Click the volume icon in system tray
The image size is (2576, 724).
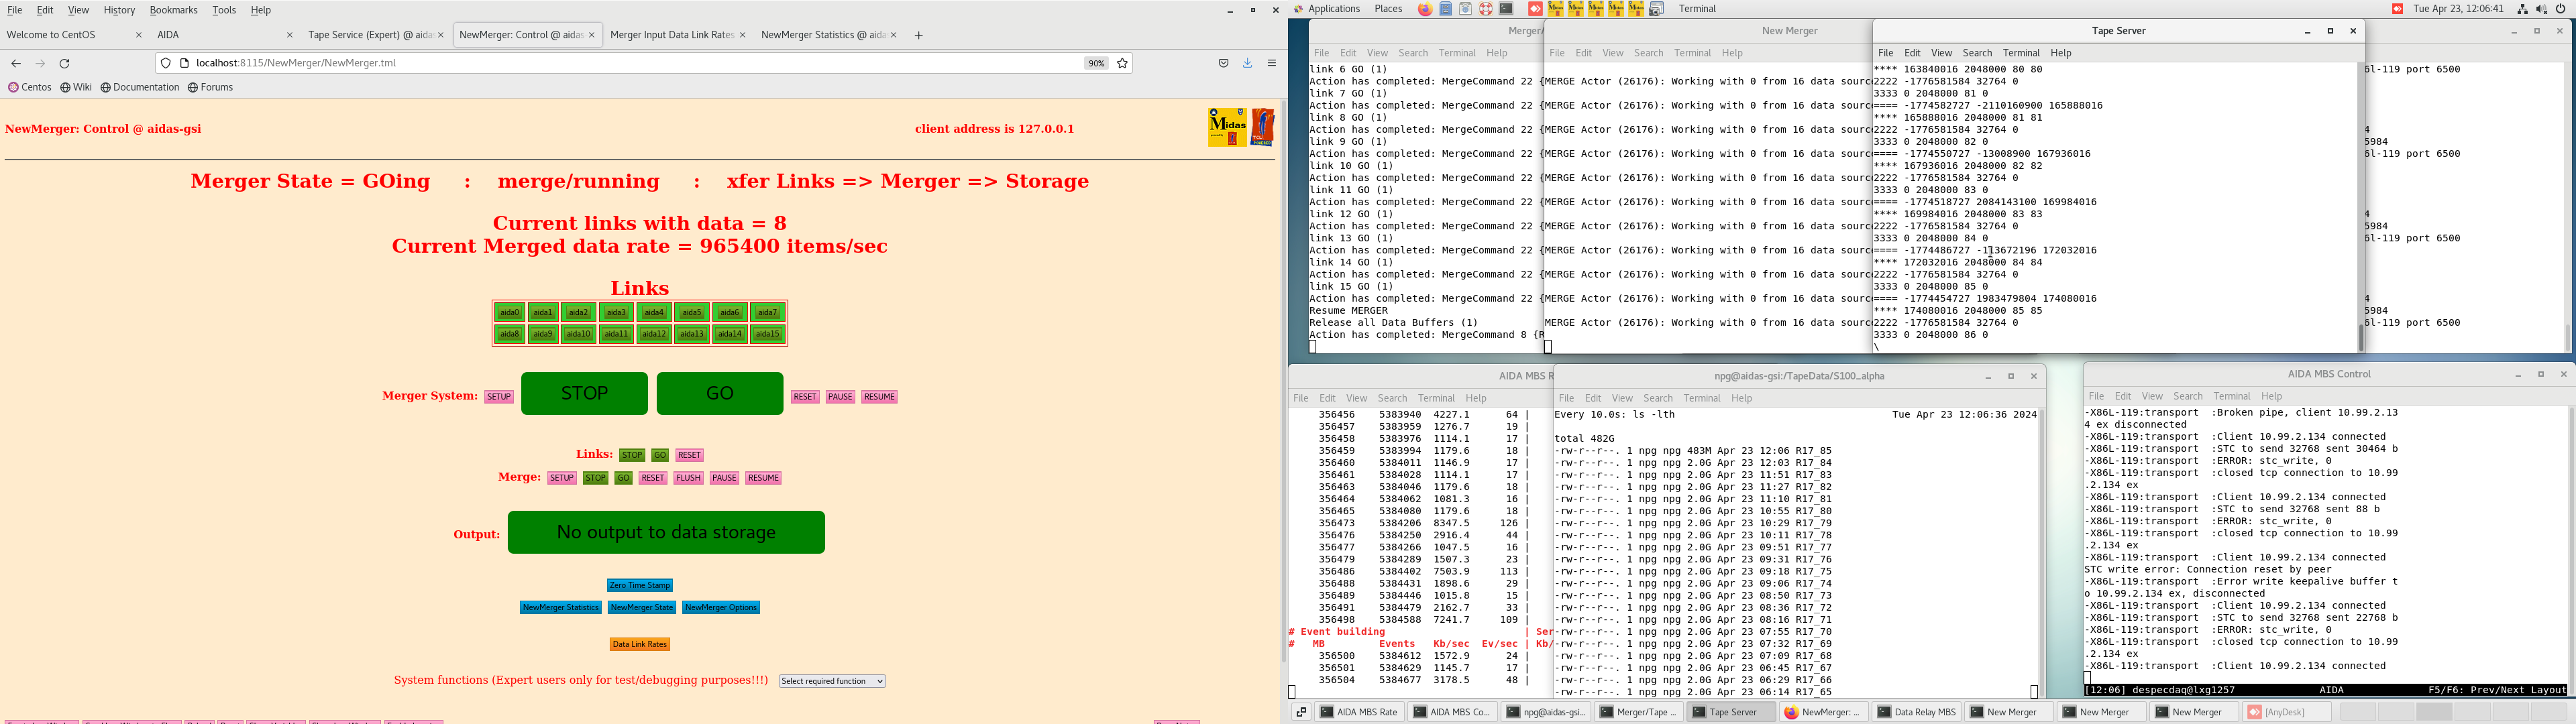click(2541, 9)
